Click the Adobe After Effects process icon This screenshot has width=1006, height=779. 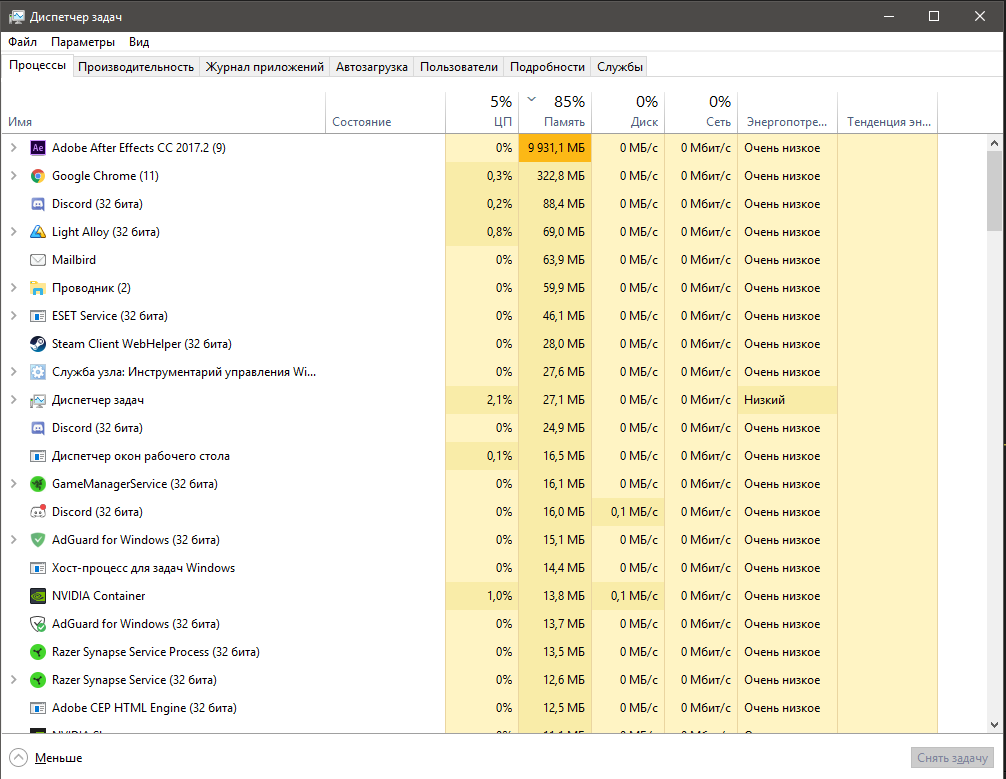click(38, 148)
